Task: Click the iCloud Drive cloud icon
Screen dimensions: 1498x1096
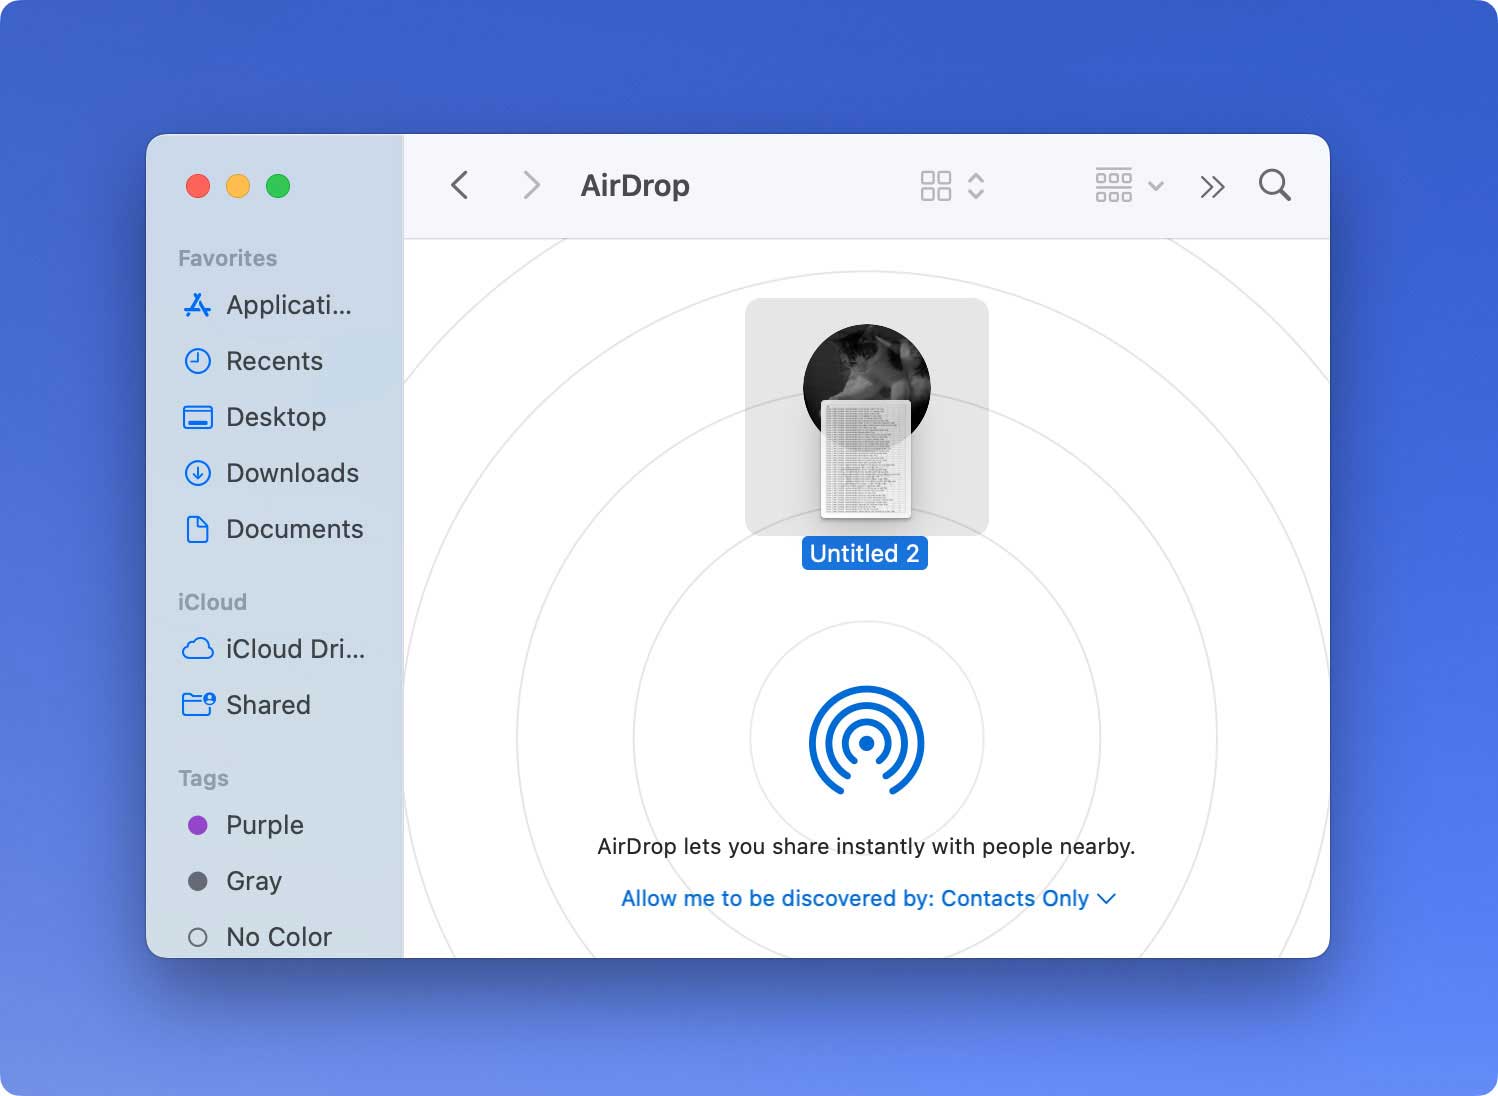Action: click(198, 649)
